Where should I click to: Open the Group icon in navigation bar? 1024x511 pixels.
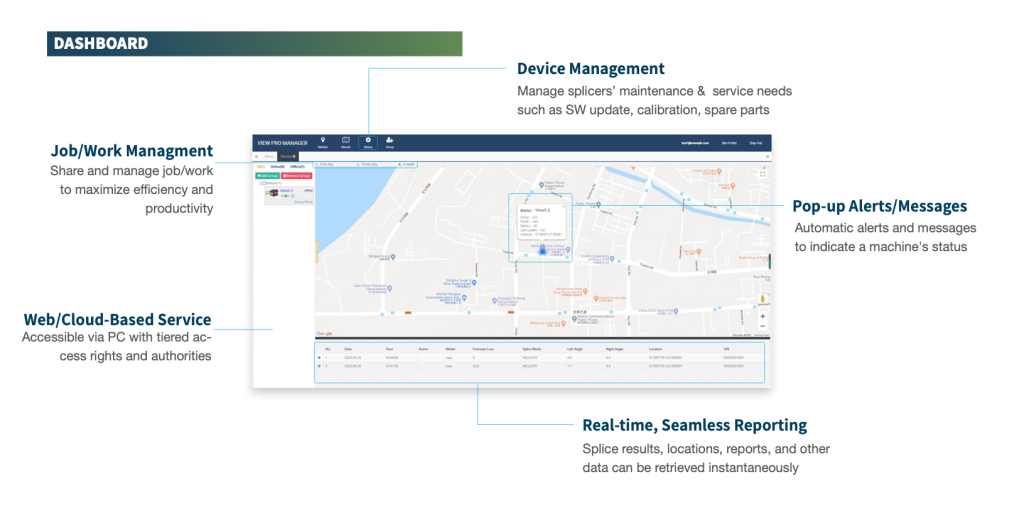coord(390,142)
